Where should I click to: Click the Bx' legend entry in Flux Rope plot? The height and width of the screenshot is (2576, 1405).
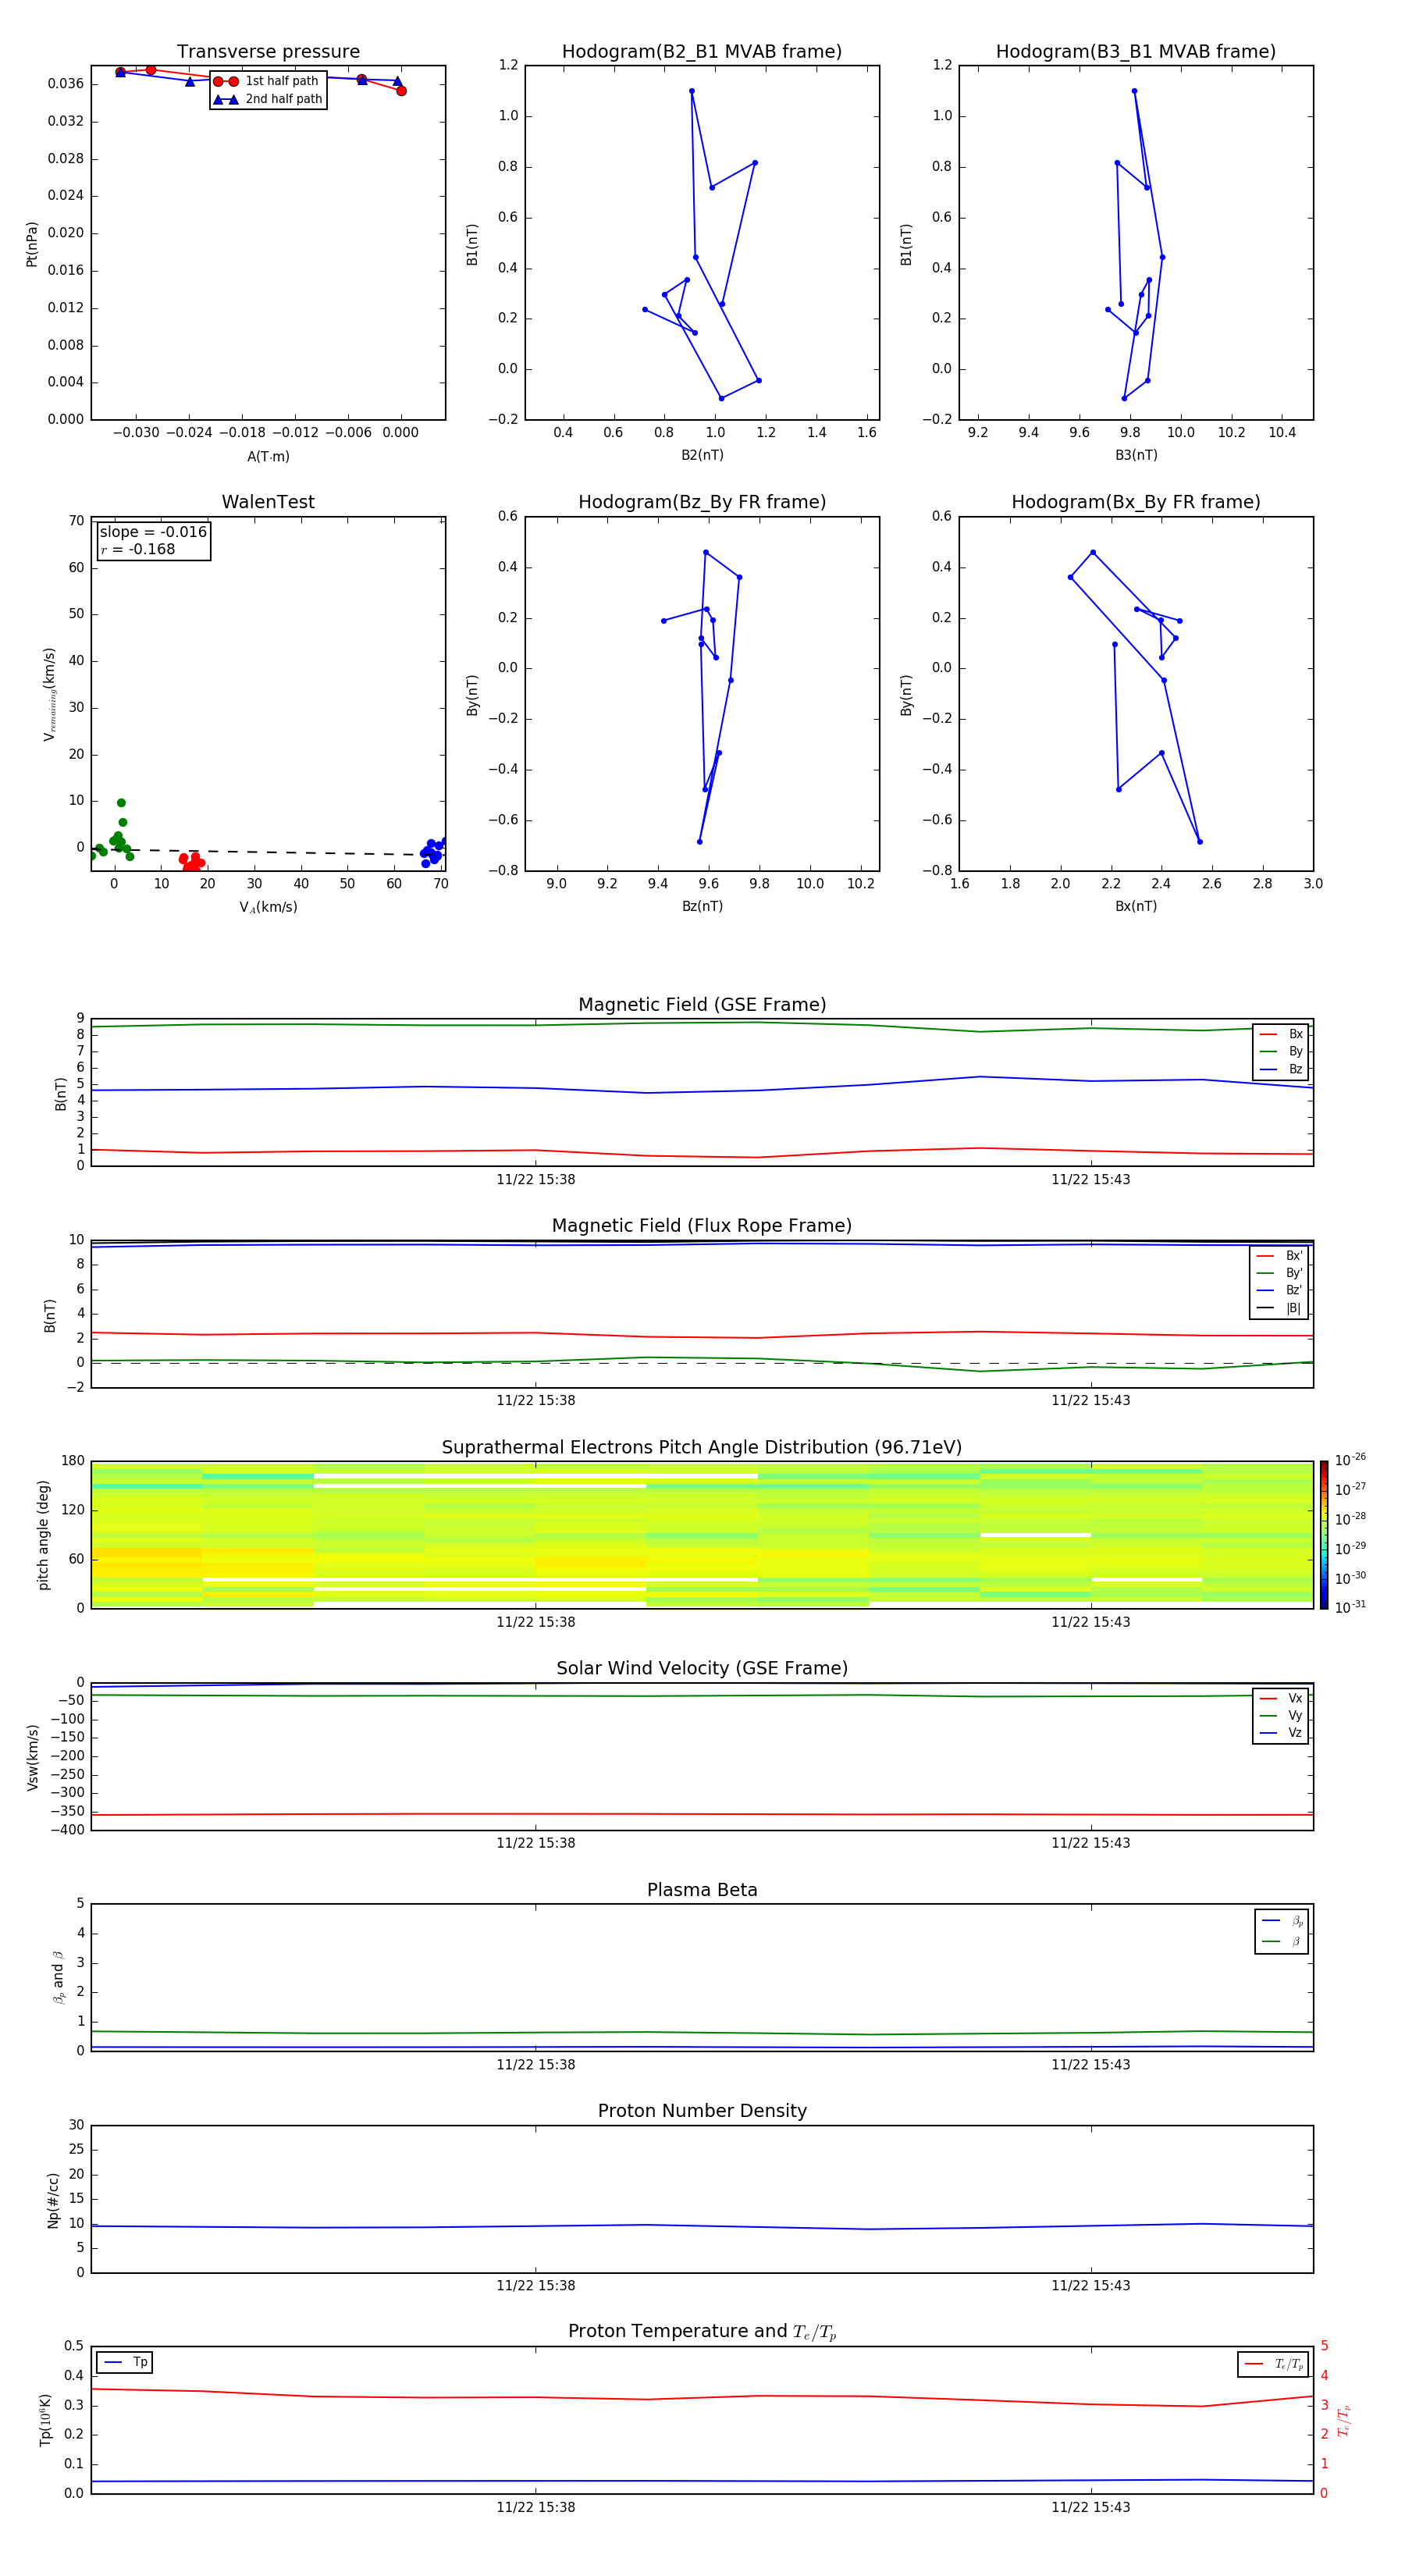click(1280, 1256)
